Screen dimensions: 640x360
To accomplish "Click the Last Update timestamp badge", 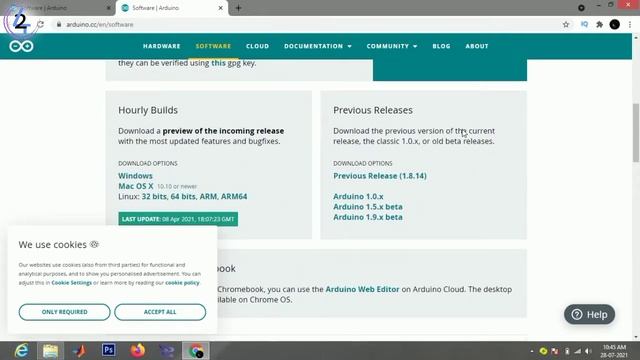I will point(178,219).
